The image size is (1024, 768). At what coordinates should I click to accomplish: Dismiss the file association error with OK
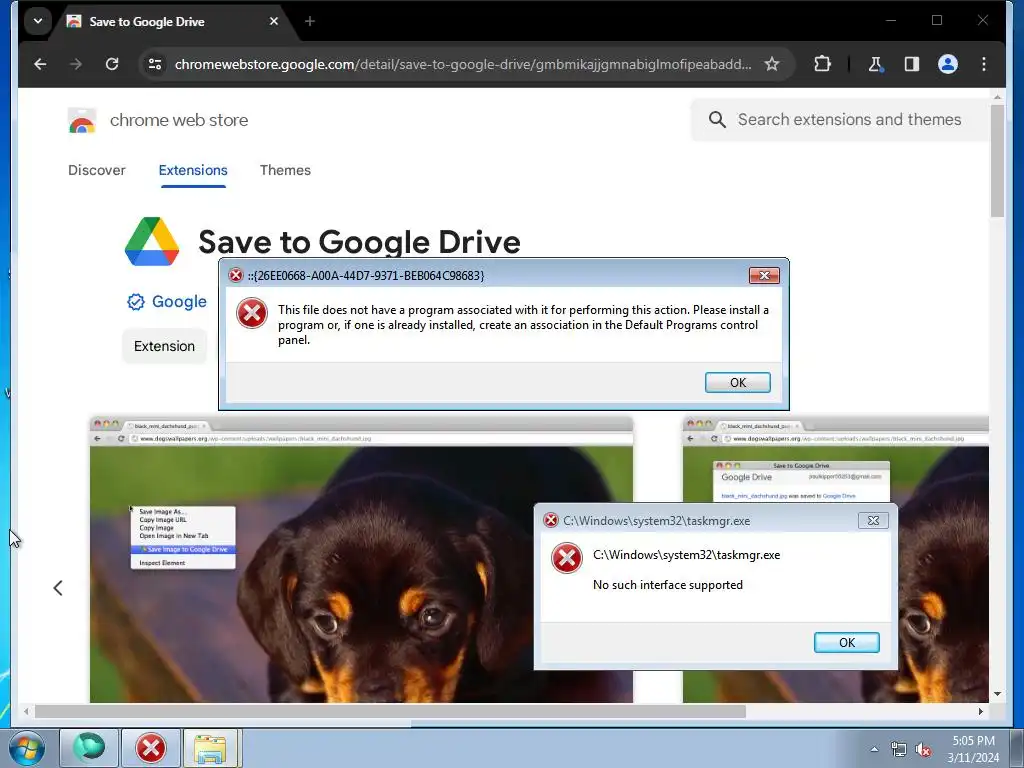point(737,383)
